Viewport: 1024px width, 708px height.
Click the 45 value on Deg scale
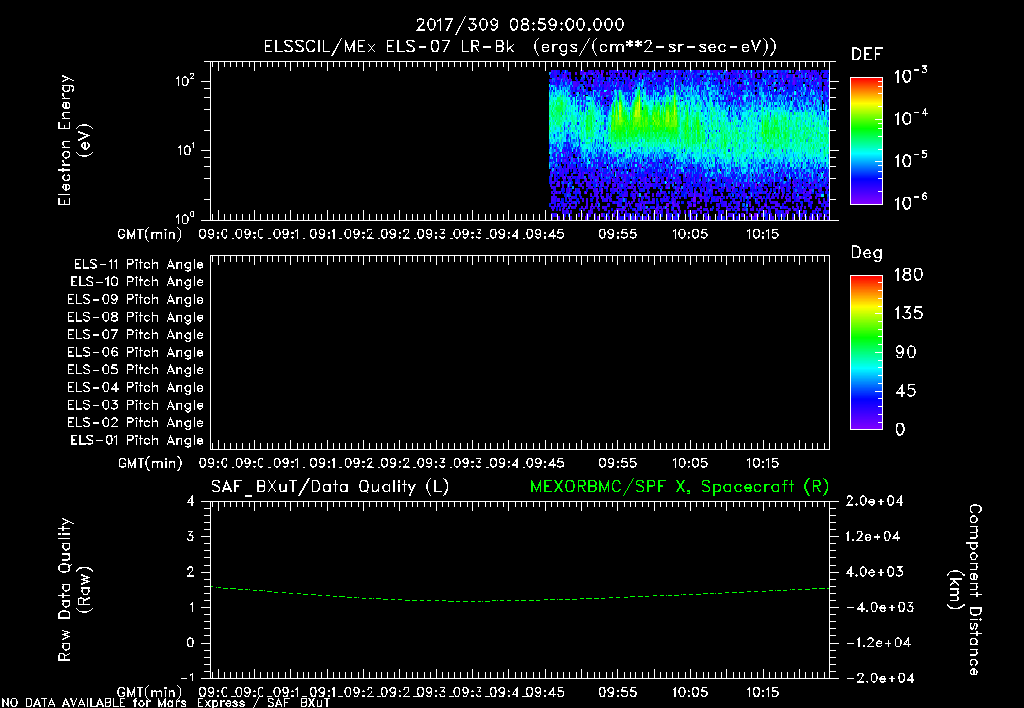point(906,391)
